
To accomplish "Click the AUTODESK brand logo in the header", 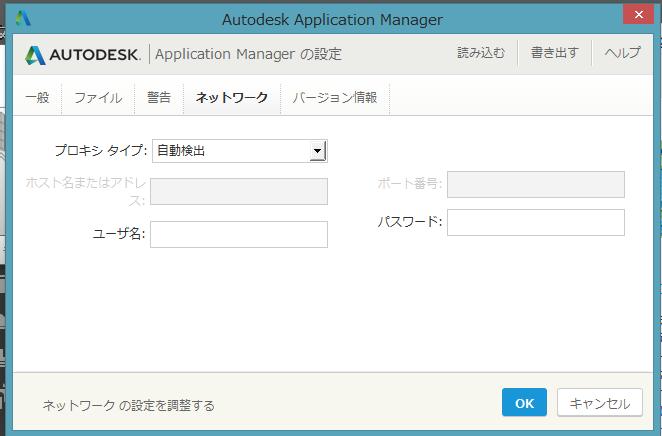I will coord(82,54).
